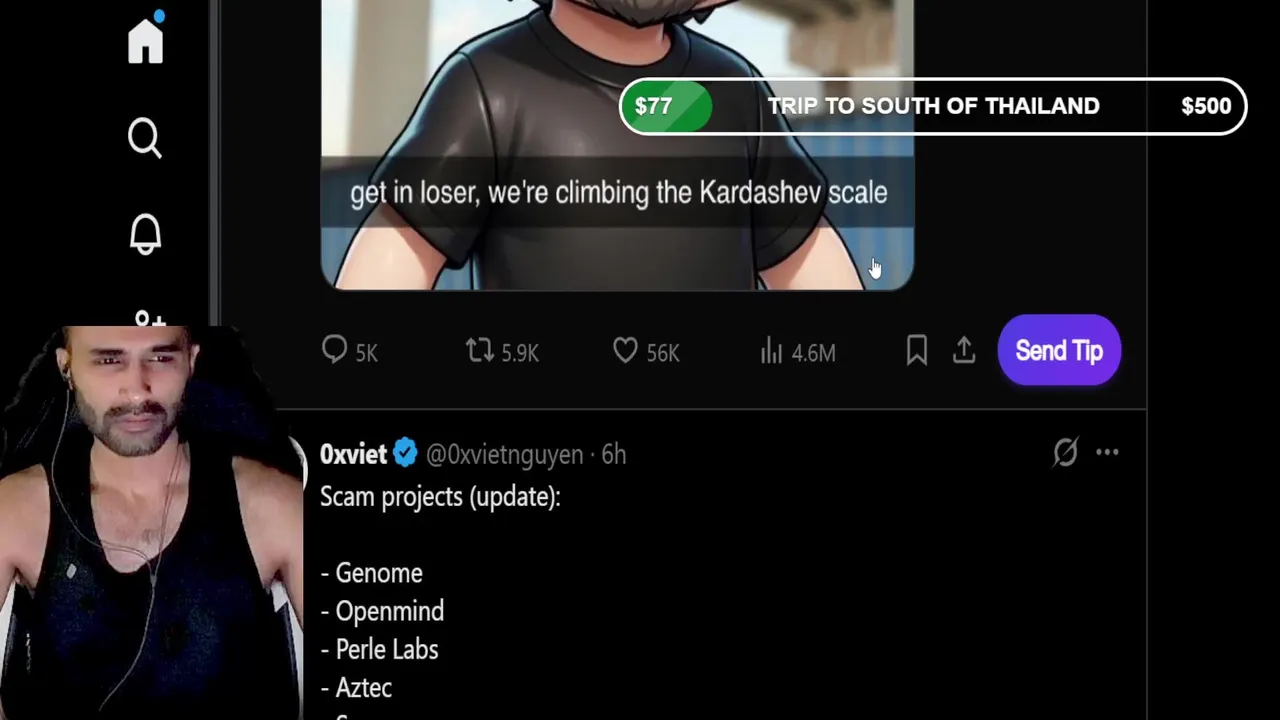Click 0xviet's blue verified badge
Screen dimensions: 1280x720
405,454
